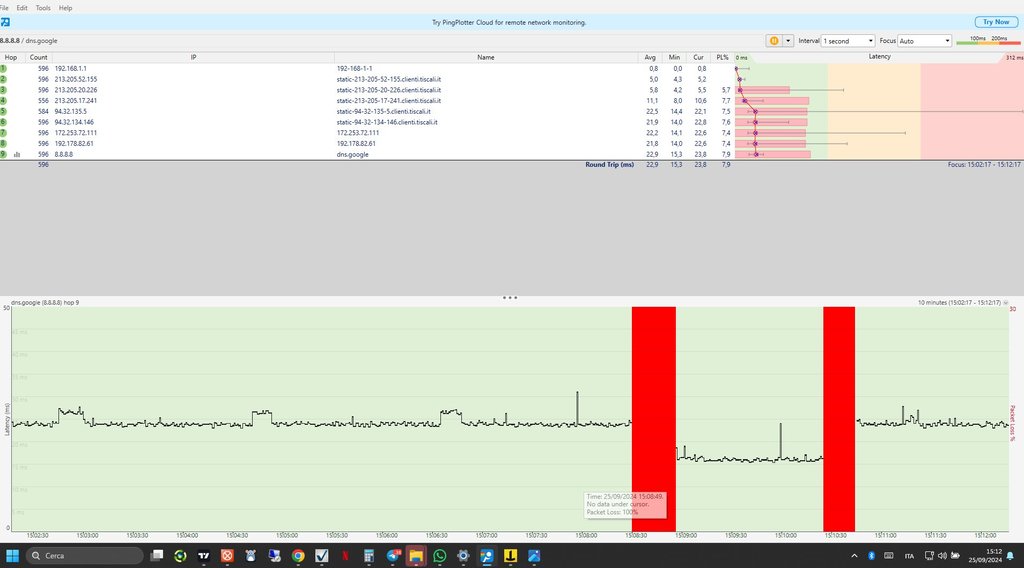Open the Edit menu
Screen dimensions: 1024x568
pos(22,7)
